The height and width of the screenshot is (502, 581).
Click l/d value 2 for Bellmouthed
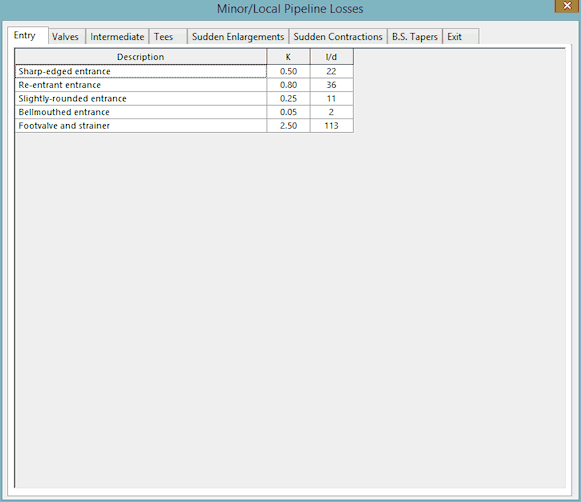pyautogui.click(x=331, y=112)
